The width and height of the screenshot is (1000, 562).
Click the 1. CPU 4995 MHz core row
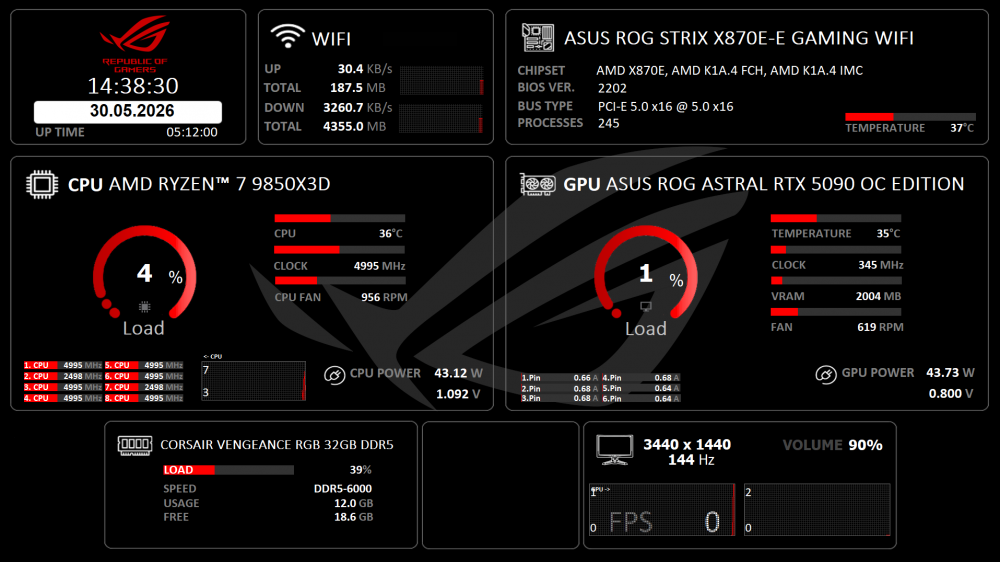[x=63, y=366]
